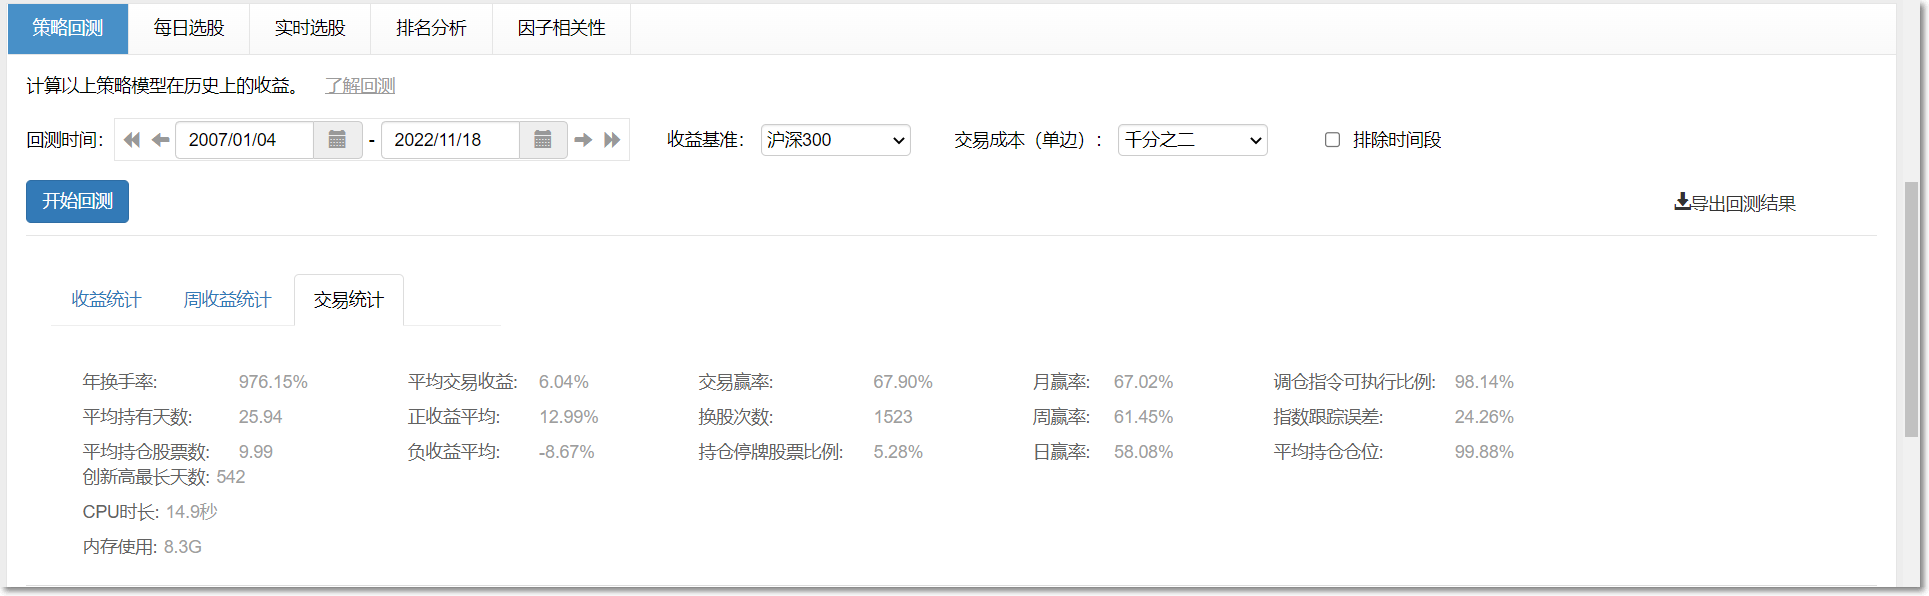Switch to the 每日选股 tab
Viewport: 1929px width, 596px height.
pyautogui.click(x=189, y=28)
